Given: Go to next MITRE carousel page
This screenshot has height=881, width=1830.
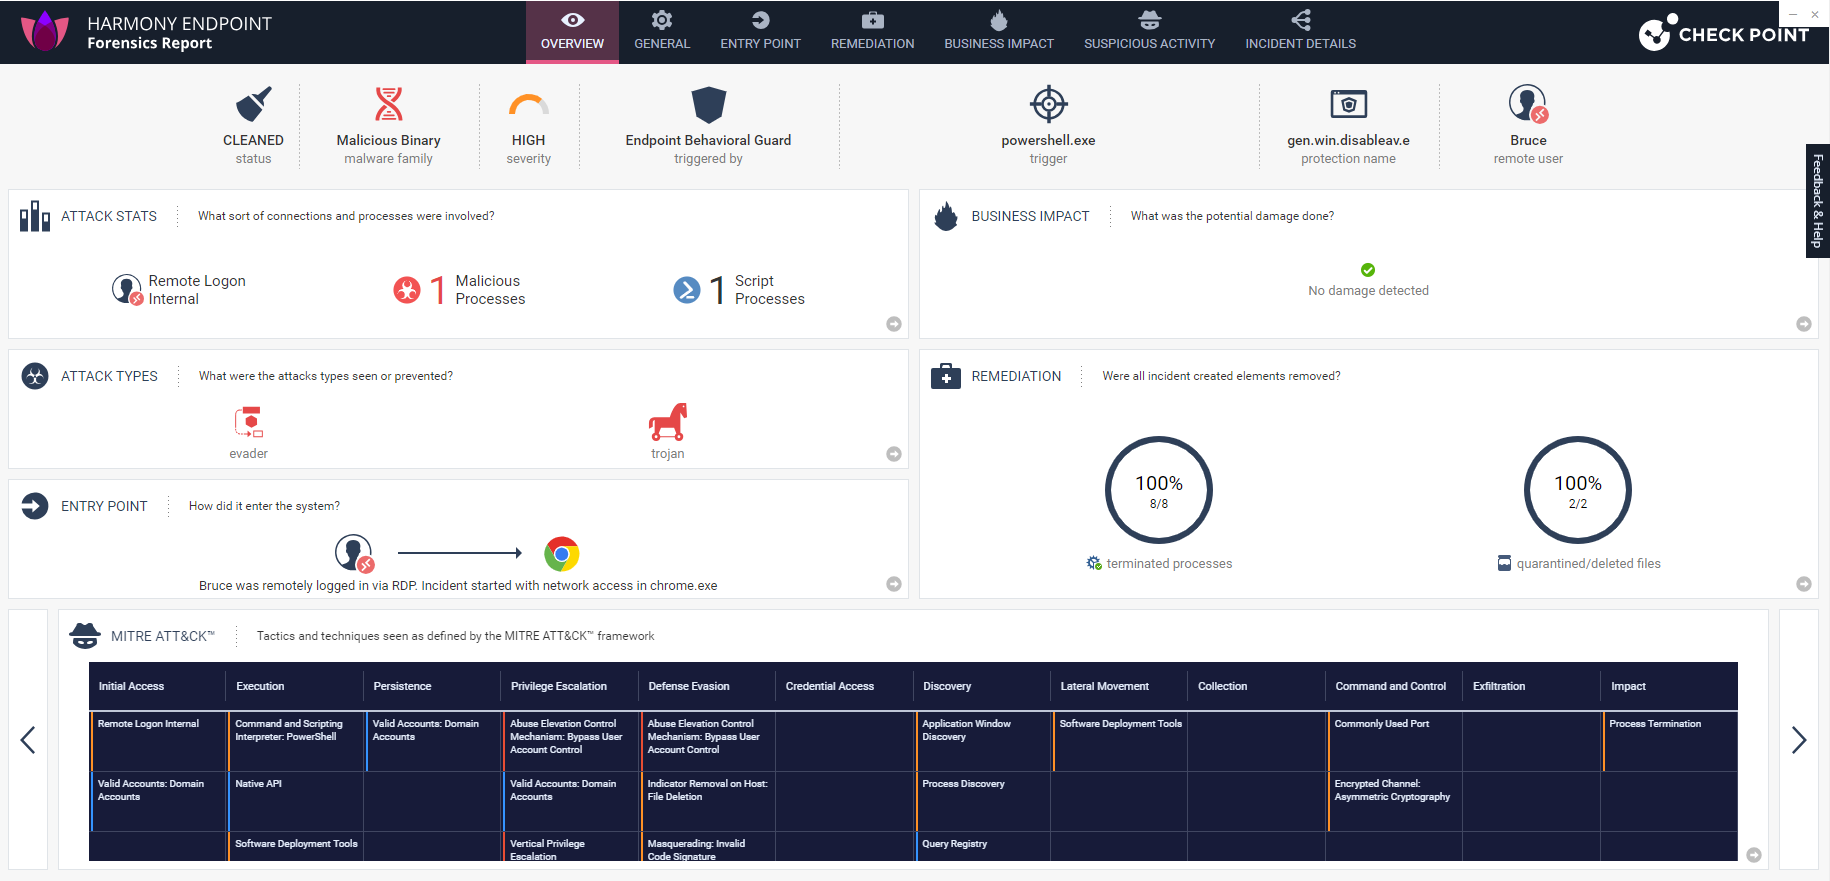Looking at the screenshot, I should [x=1799, y=740].
